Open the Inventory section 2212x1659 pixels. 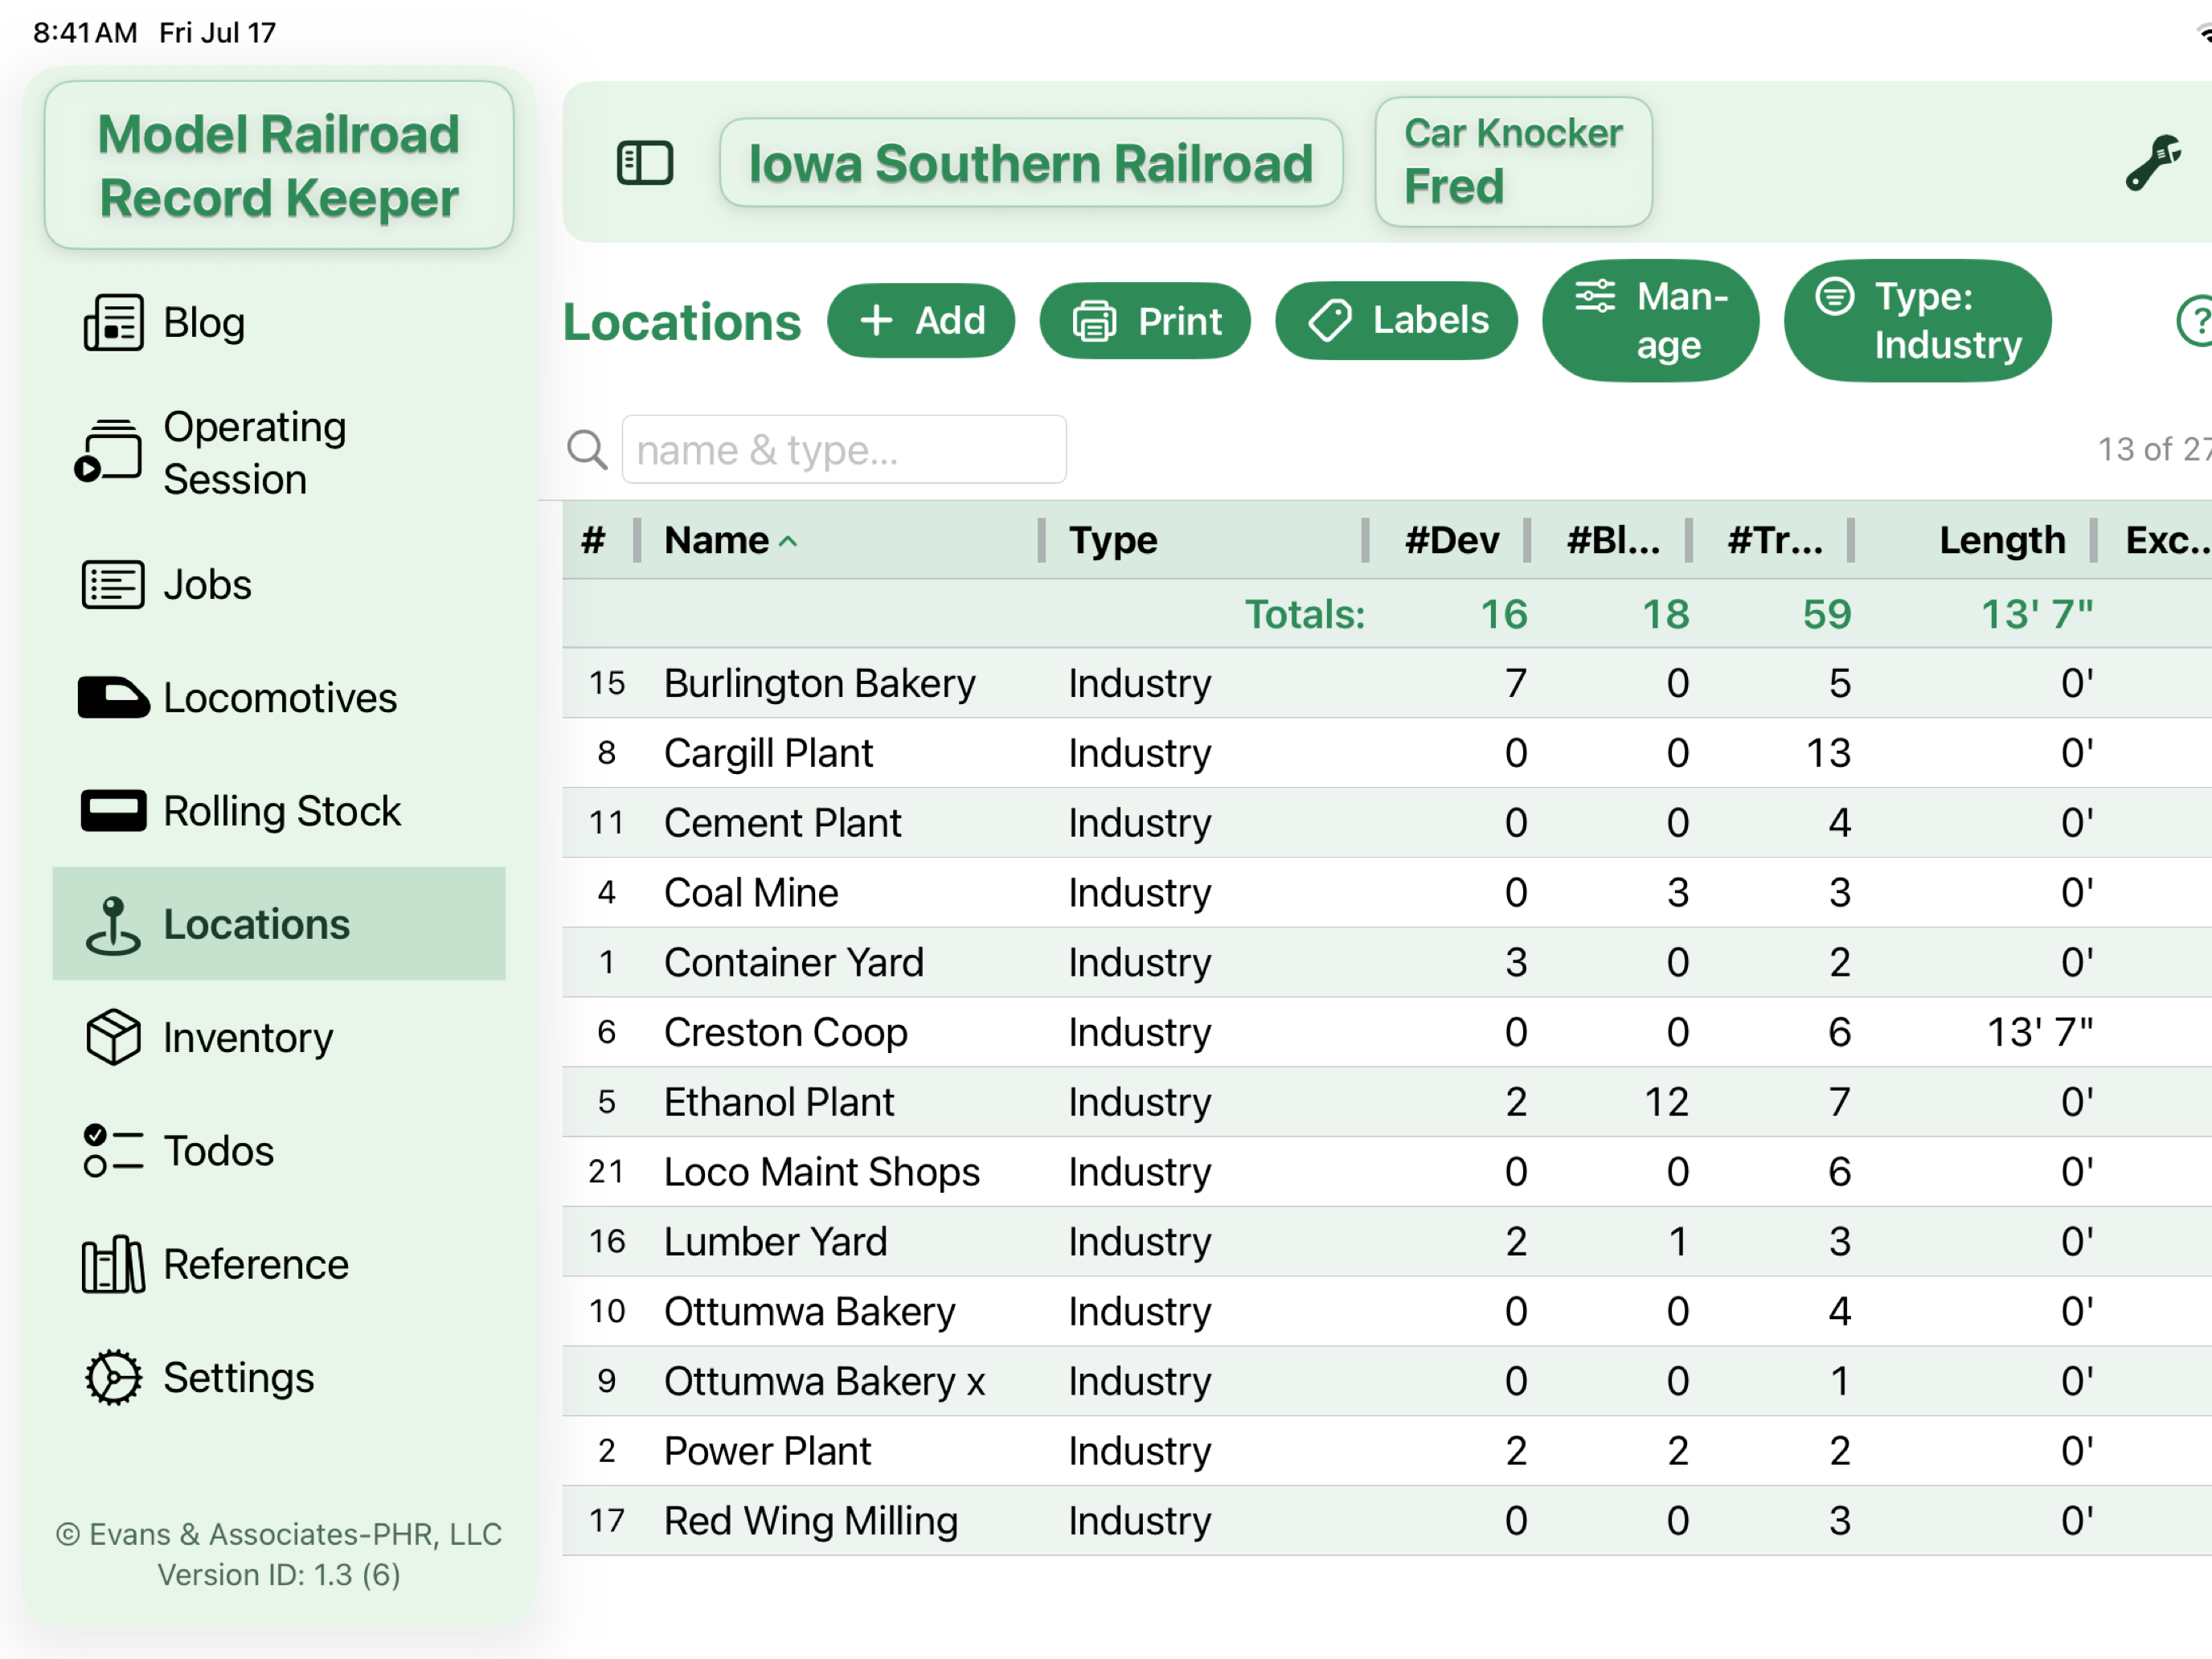278,1038
